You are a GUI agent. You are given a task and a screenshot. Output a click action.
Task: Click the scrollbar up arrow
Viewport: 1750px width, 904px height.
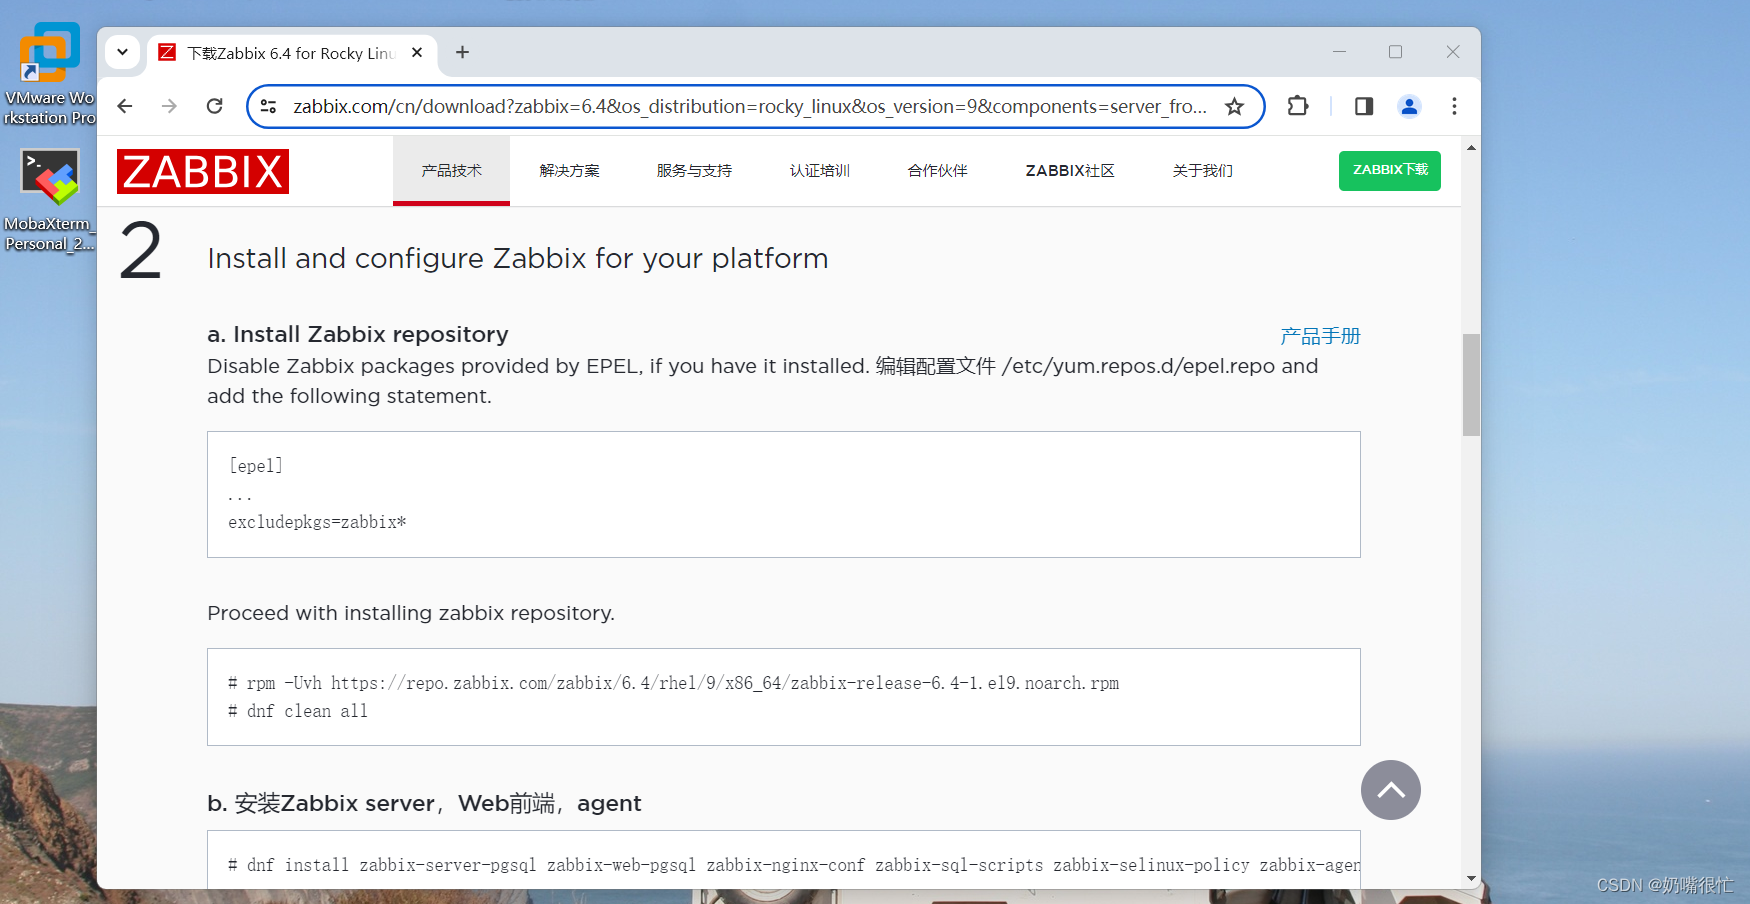coord(1471,147)
